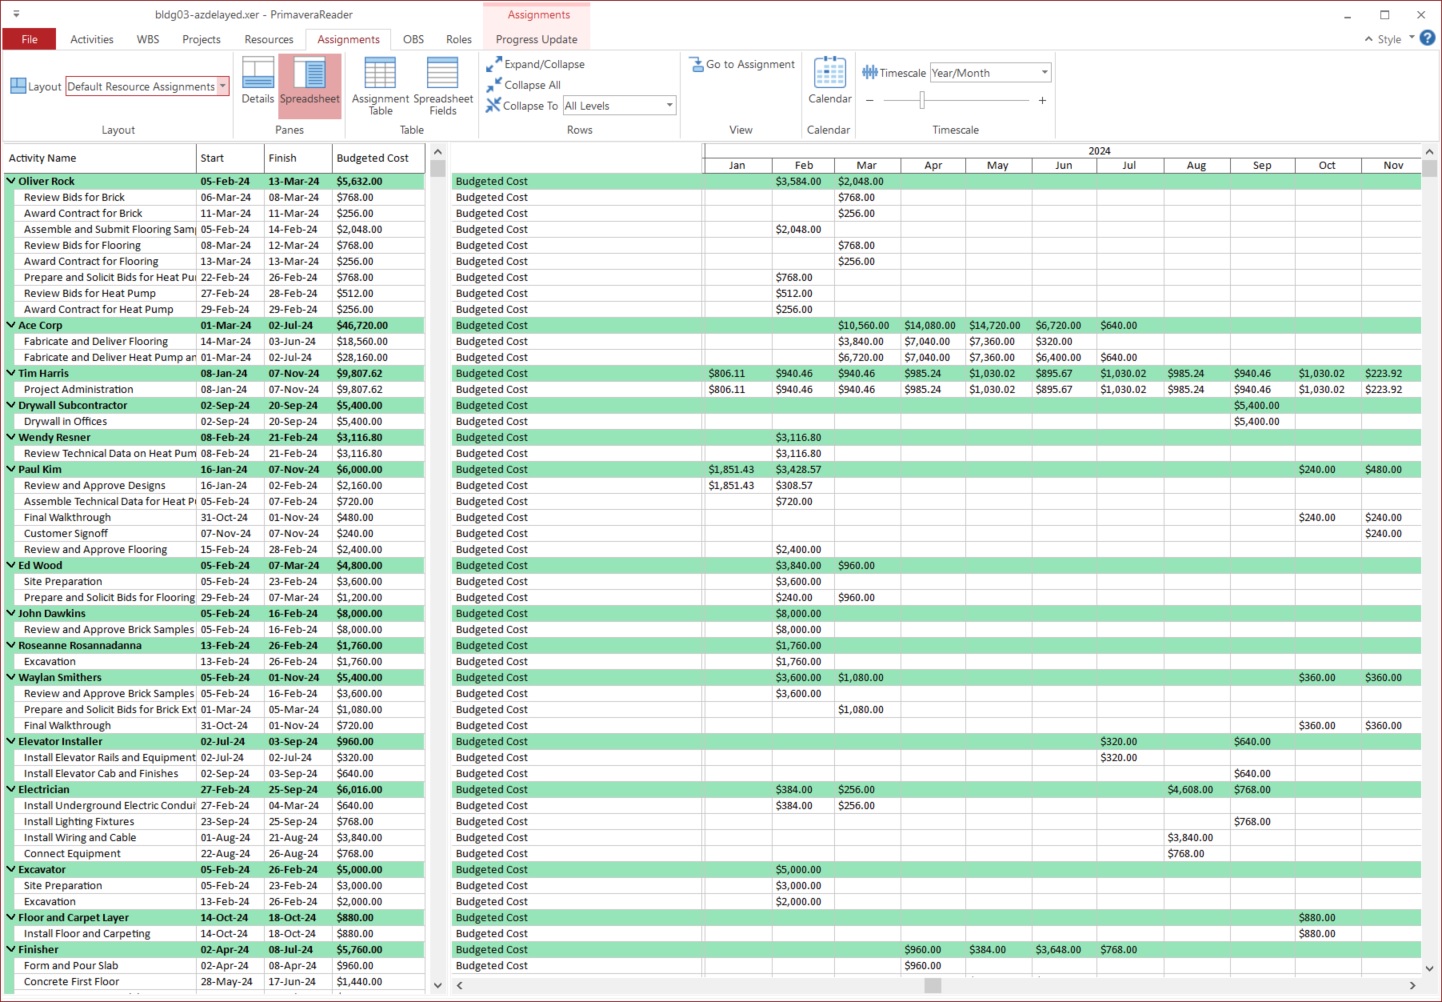This screenshot has height=1002, width=1442.
Task: Click the timescale zoom in plus
Action: coord(1042,100)
